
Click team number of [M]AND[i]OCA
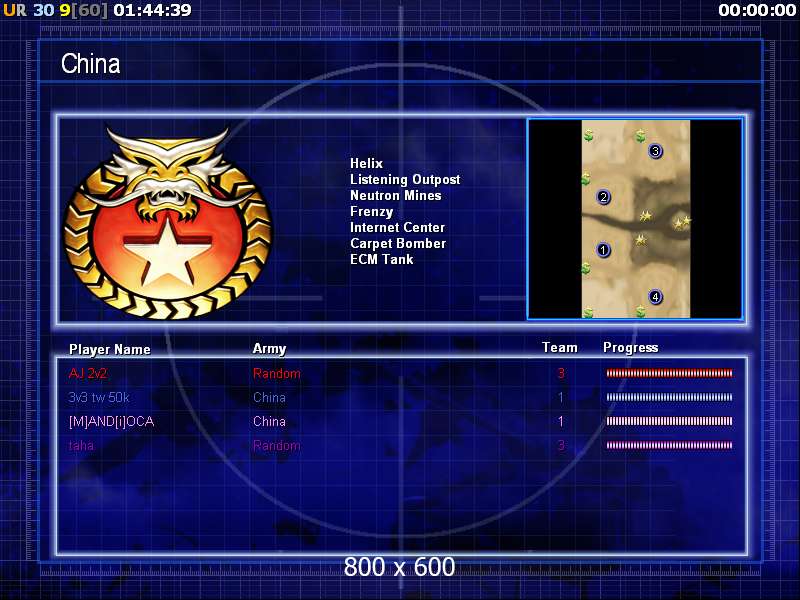coord(561,421)
